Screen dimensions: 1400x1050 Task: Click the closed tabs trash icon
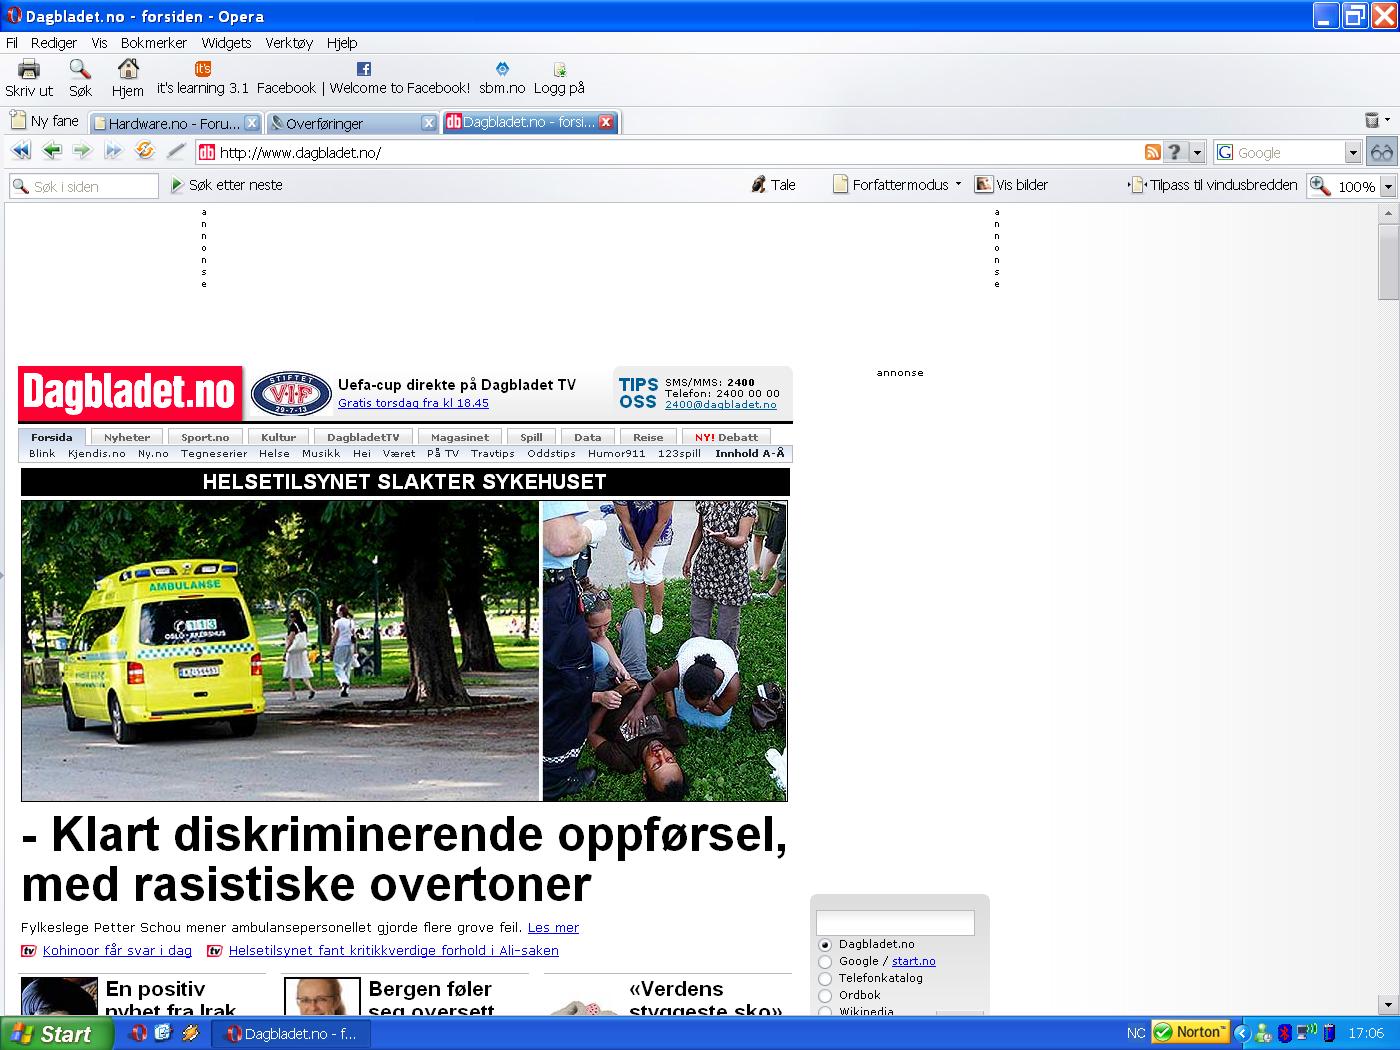(1372, 121)
